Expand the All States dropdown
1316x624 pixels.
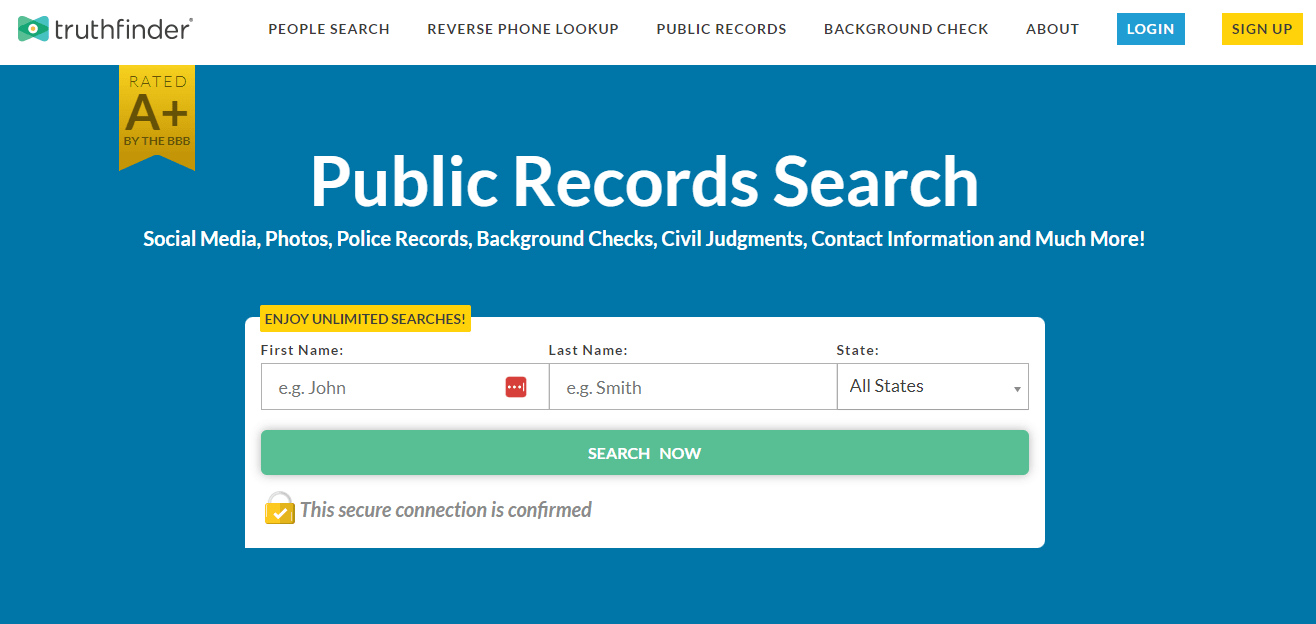pos(933,386)
